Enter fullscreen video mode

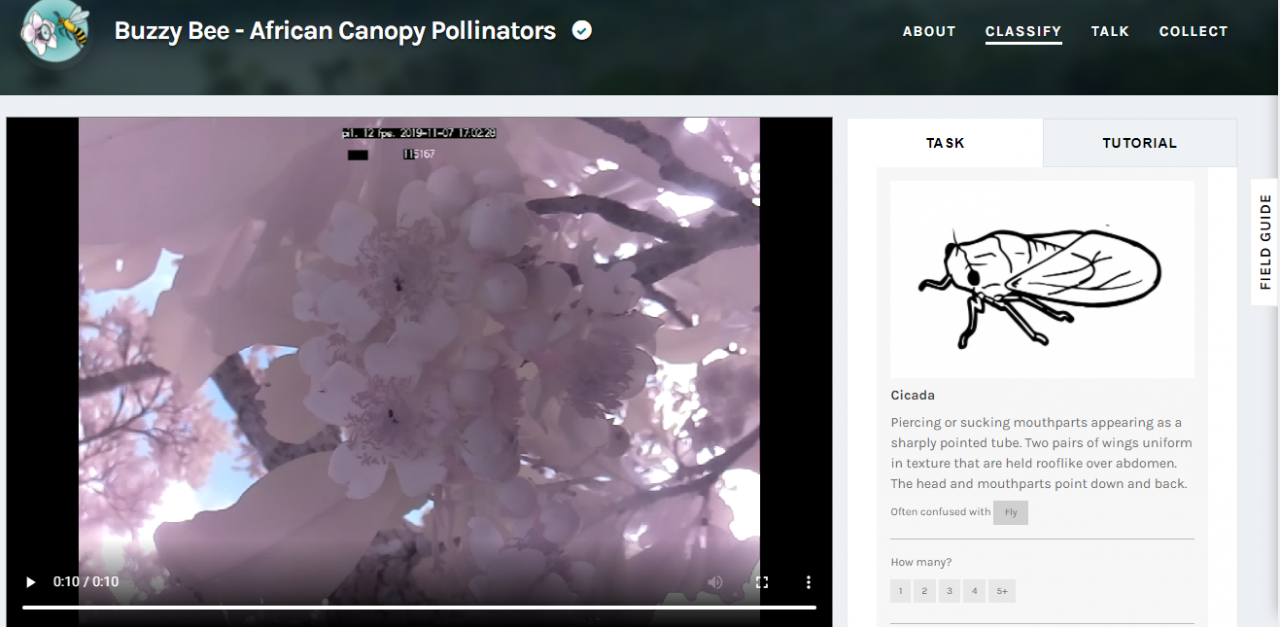[x=762, y=582]
